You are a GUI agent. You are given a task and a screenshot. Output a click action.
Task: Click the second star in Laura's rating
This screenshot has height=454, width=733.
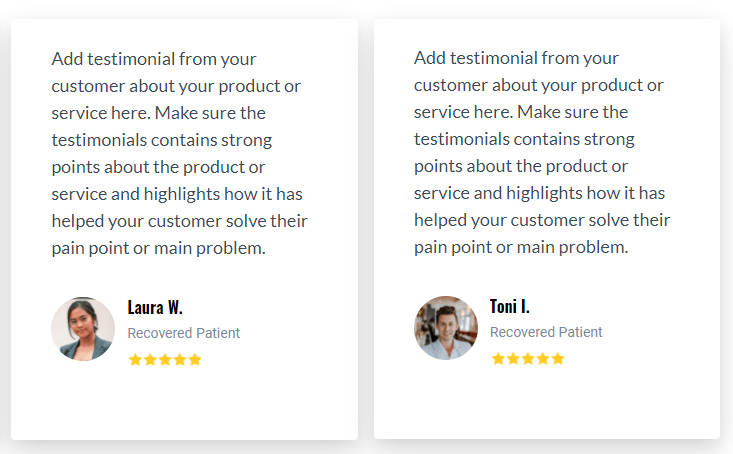(150, 360)
